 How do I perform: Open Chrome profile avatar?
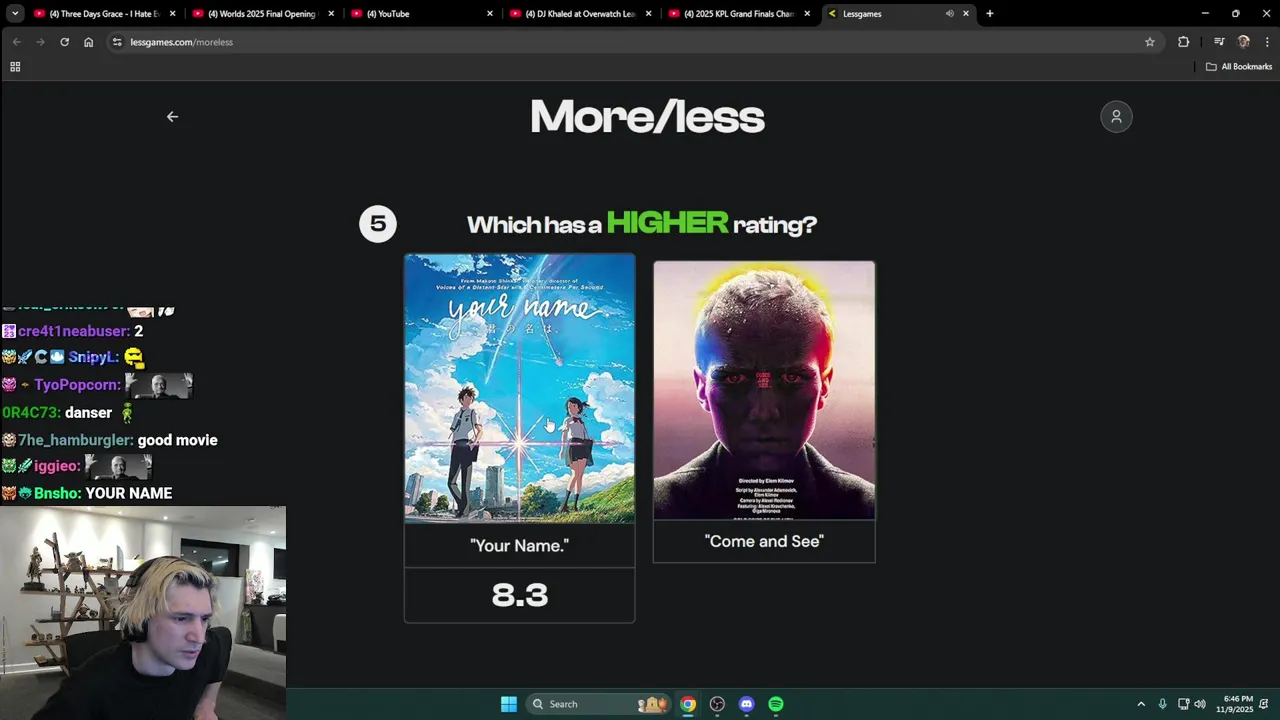[1244, 42]
